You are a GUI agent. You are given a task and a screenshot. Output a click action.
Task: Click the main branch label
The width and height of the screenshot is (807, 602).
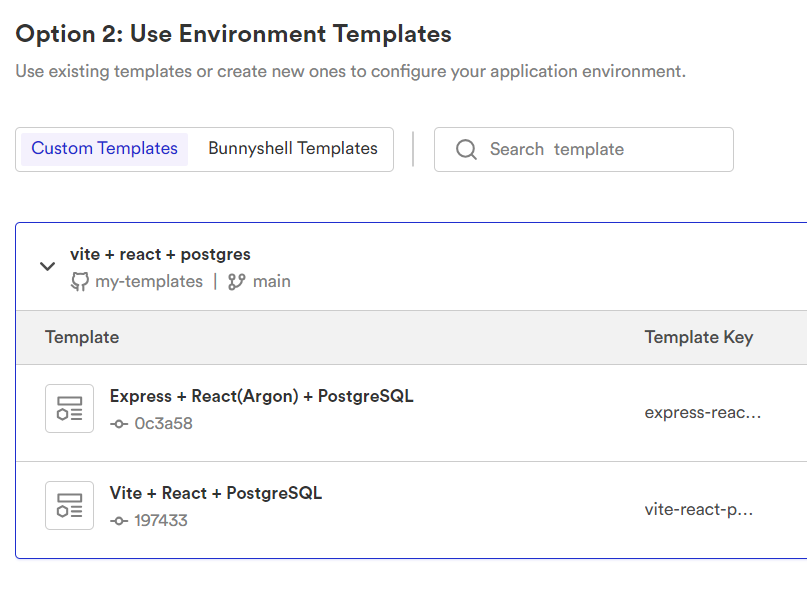pyautogui.click(x=272, y=282)
